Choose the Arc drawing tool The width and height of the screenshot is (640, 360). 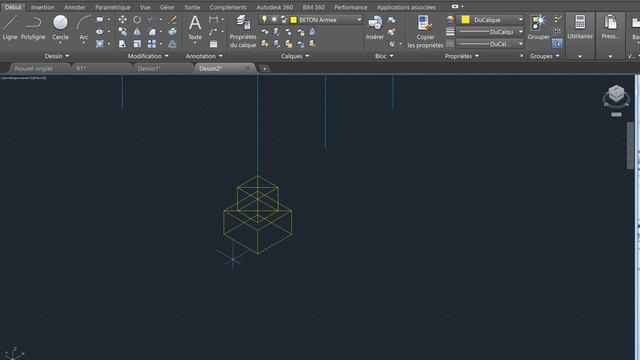84,27
